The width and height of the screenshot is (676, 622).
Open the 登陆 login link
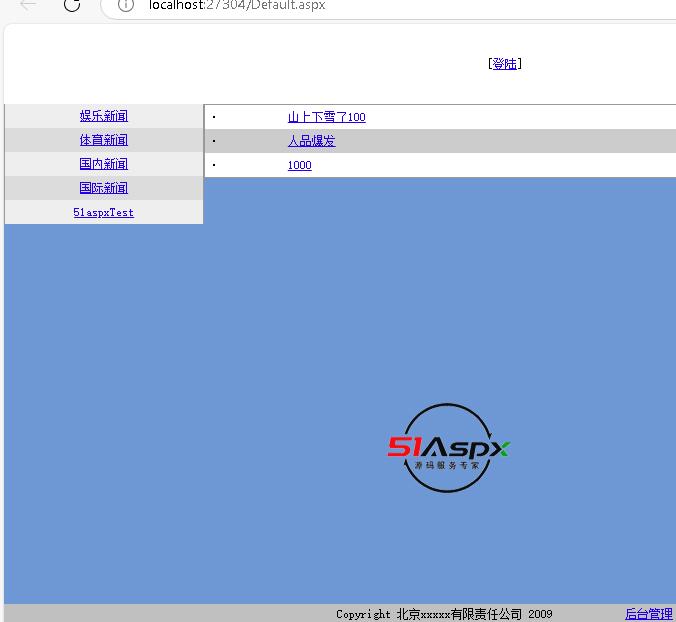pyautogui.click(x=505, y=64)
